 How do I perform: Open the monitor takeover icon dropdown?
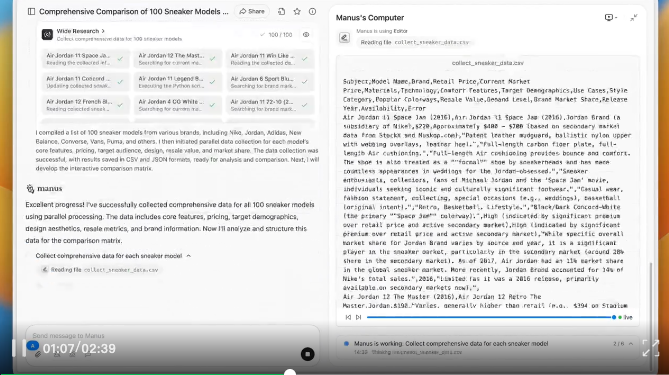click(611, 17)
